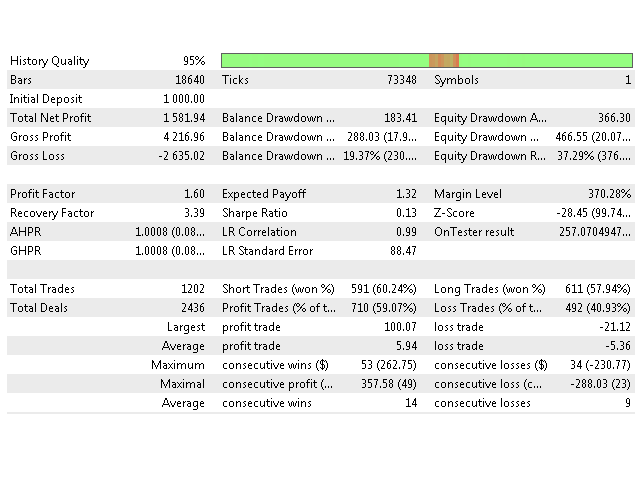Select the Initial Deposit value 1 000.00
640x480 pixels.
(x=184, y=99)
